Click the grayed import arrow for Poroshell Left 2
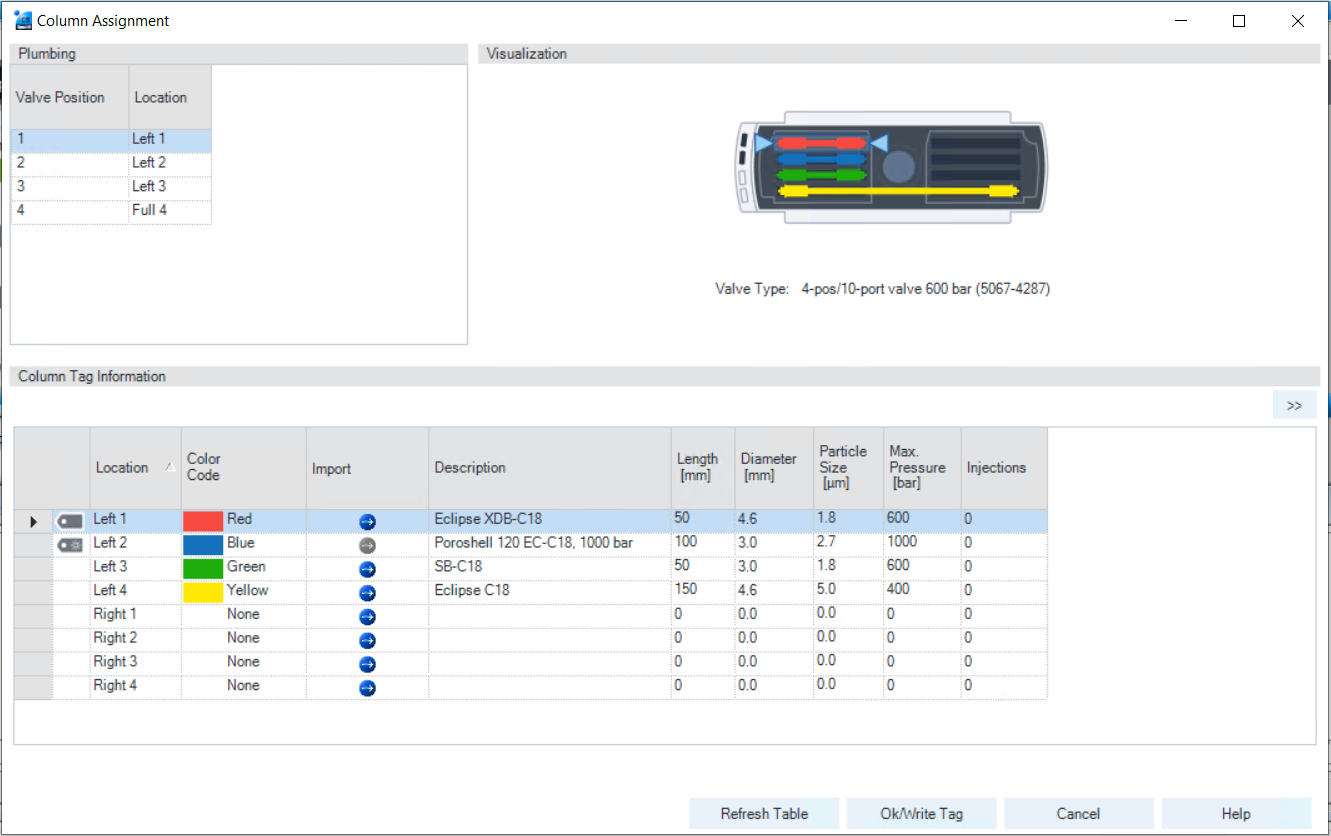 coord(367,544)
